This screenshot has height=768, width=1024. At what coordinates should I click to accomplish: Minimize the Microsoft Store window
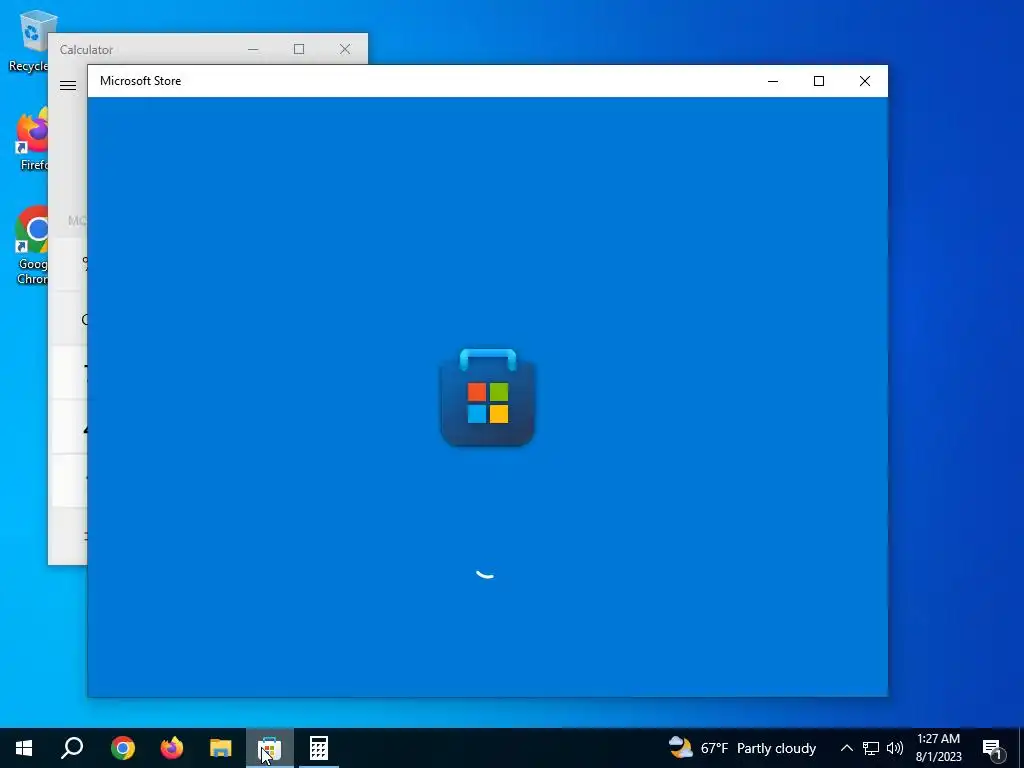point(773,81)
